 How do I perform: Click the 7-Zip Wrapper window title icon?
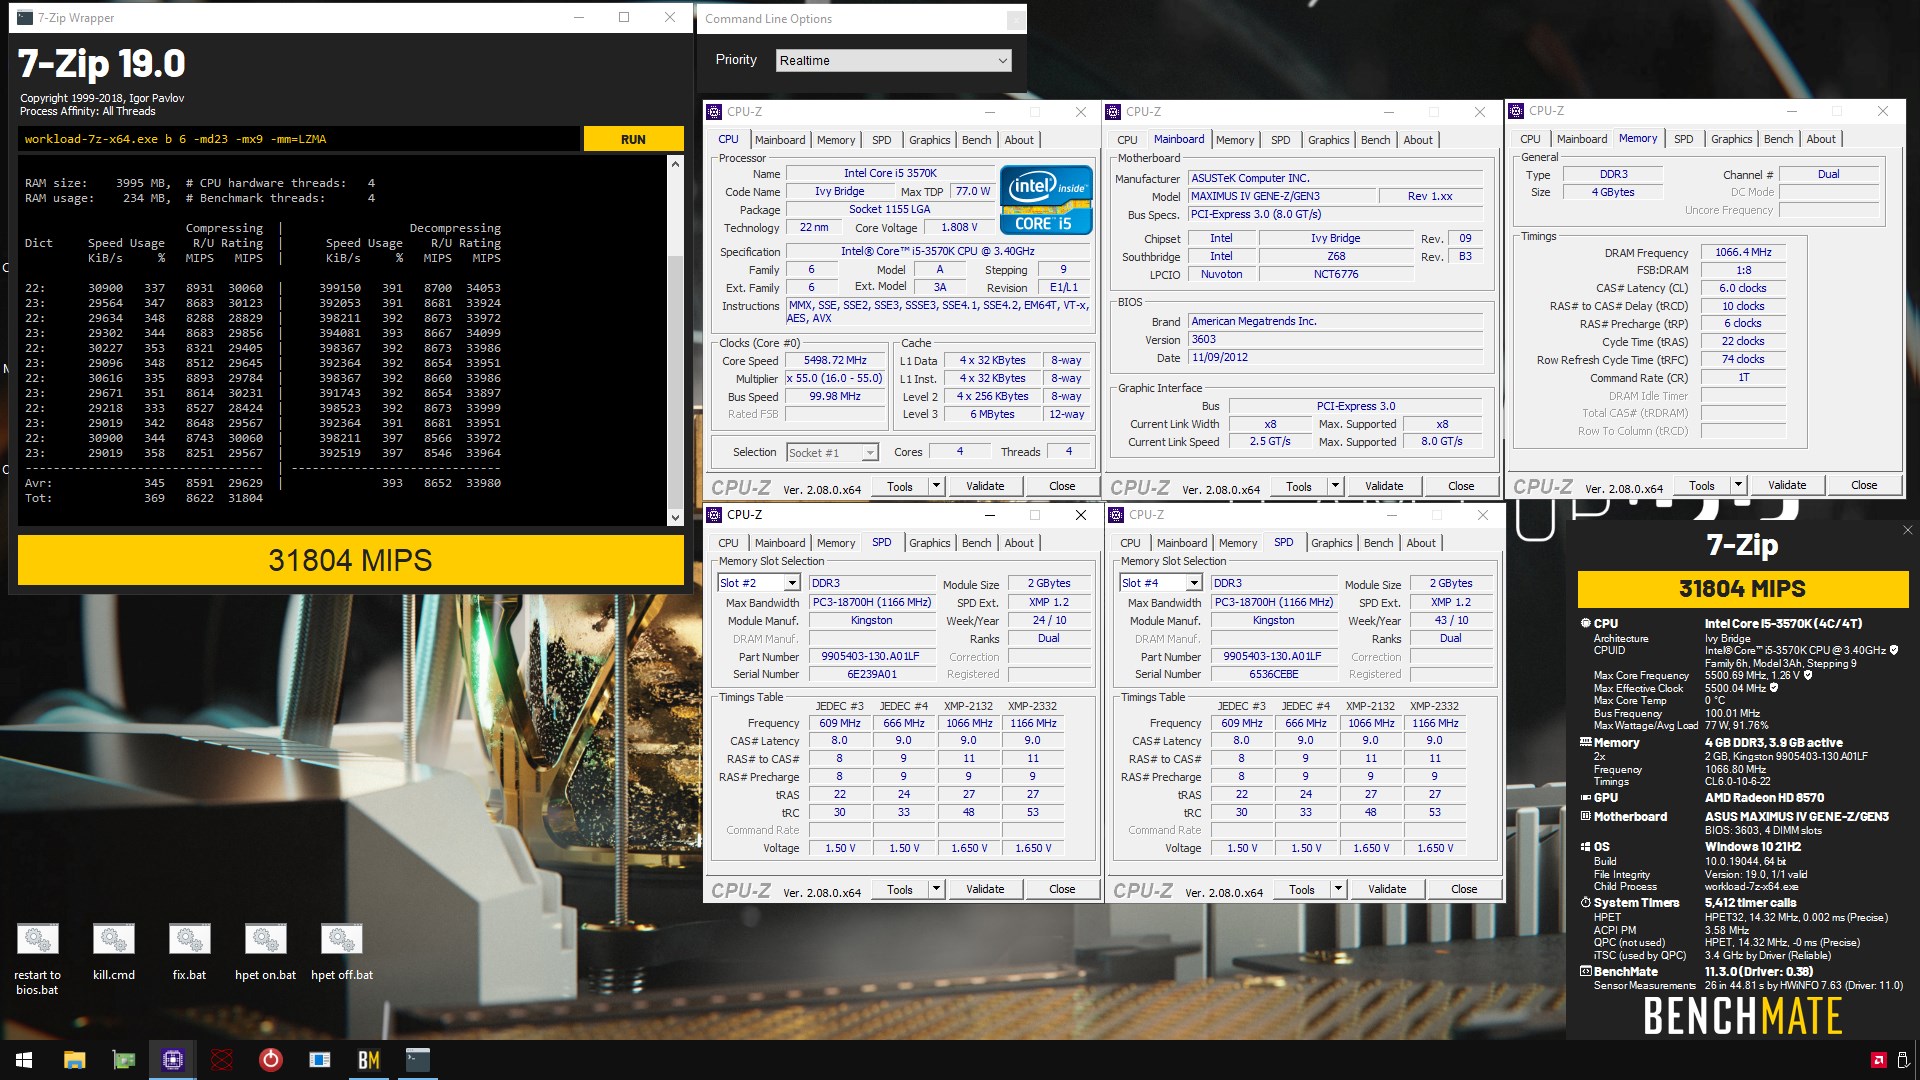[25, 18]
